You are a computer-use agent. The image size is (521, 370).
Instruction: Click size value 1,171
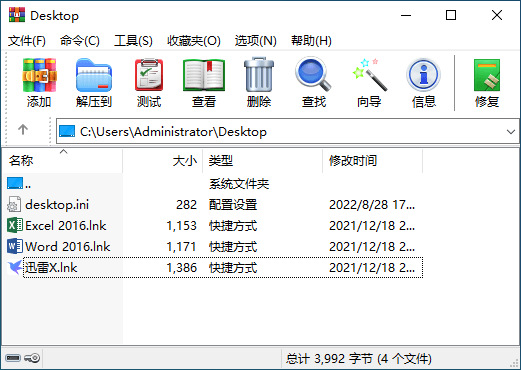point(182,247)
